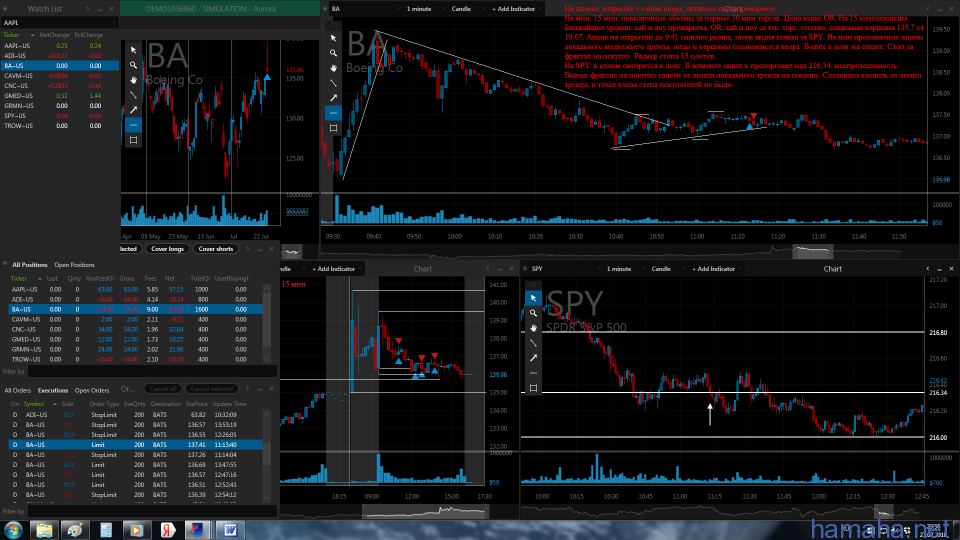Image resolution: width=960 pixels, height=540 pixels.
Task: Open Add Indicator dropdown in SPY chart
Action: coord(716,269)
